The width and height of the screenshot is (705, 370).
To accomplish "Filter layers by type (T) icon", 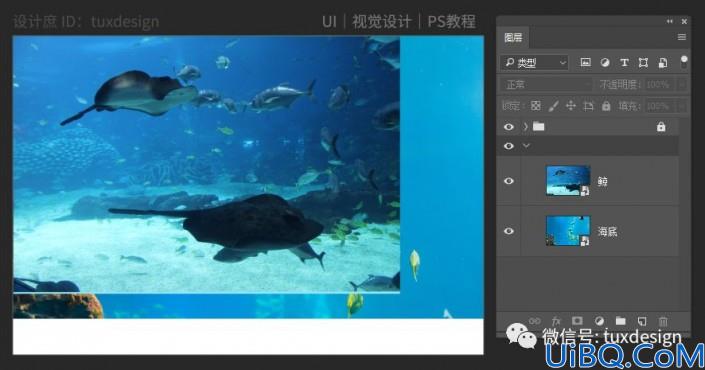I will [x=624, y=62].
